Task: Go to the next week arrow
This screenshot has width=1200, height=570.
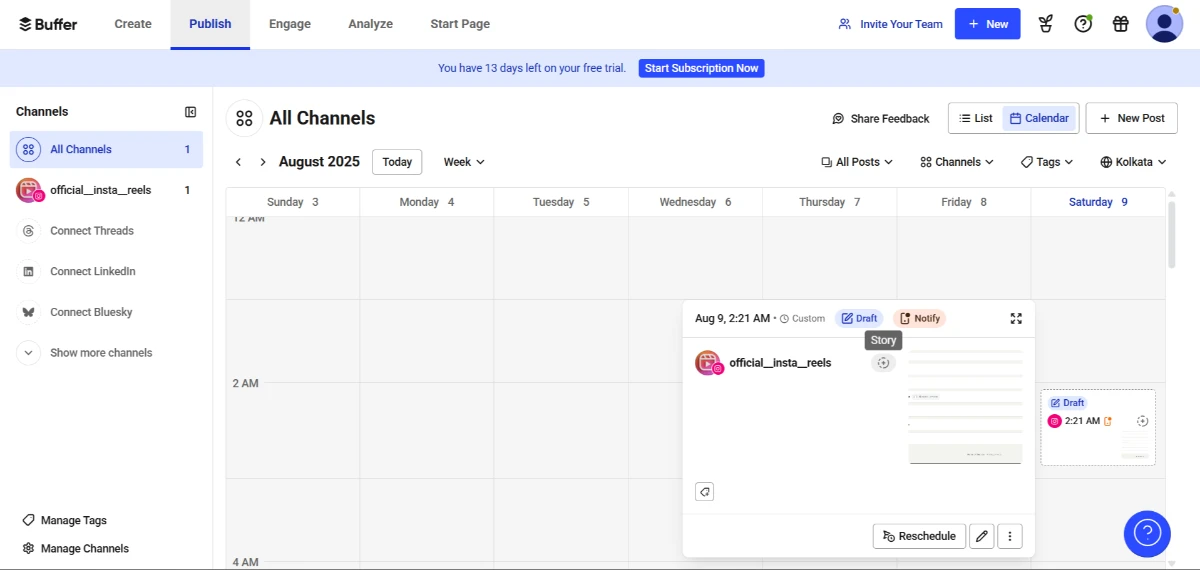Action: coord(263,162)
